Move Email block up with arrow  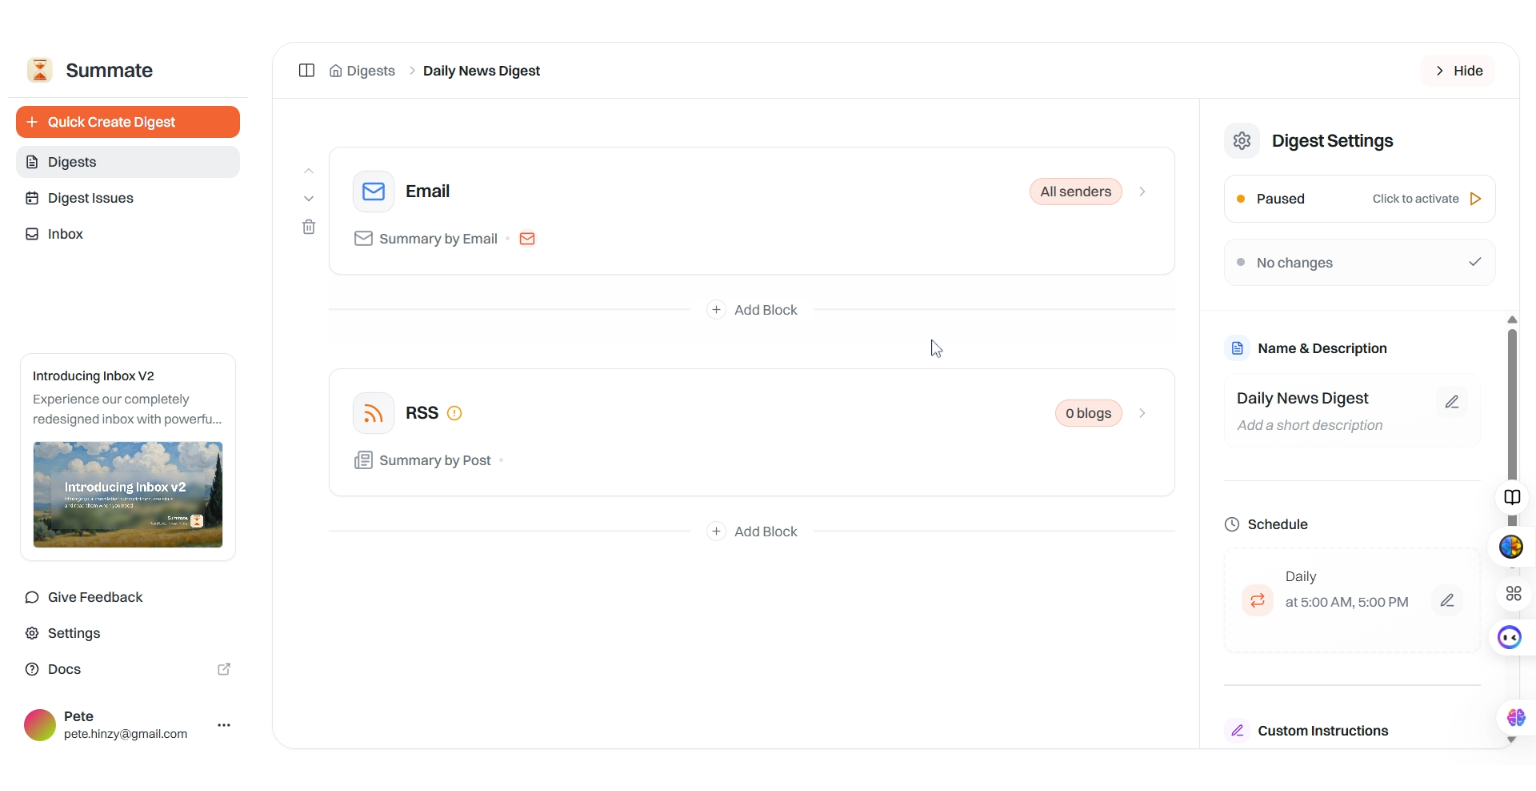pyautogui.click(x=309, y=171)
